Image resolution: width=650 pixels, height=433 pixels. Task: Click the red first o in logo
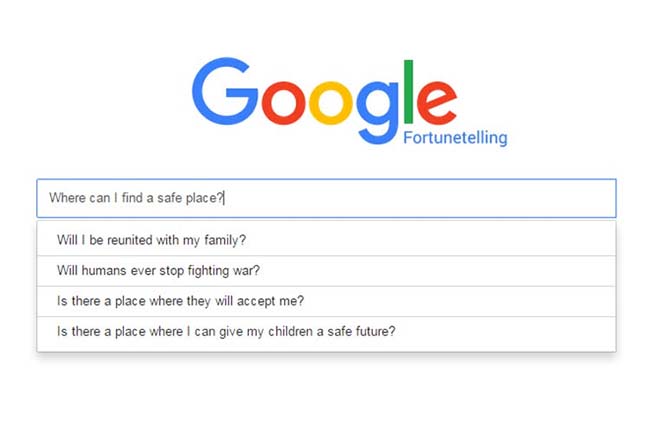284,103
